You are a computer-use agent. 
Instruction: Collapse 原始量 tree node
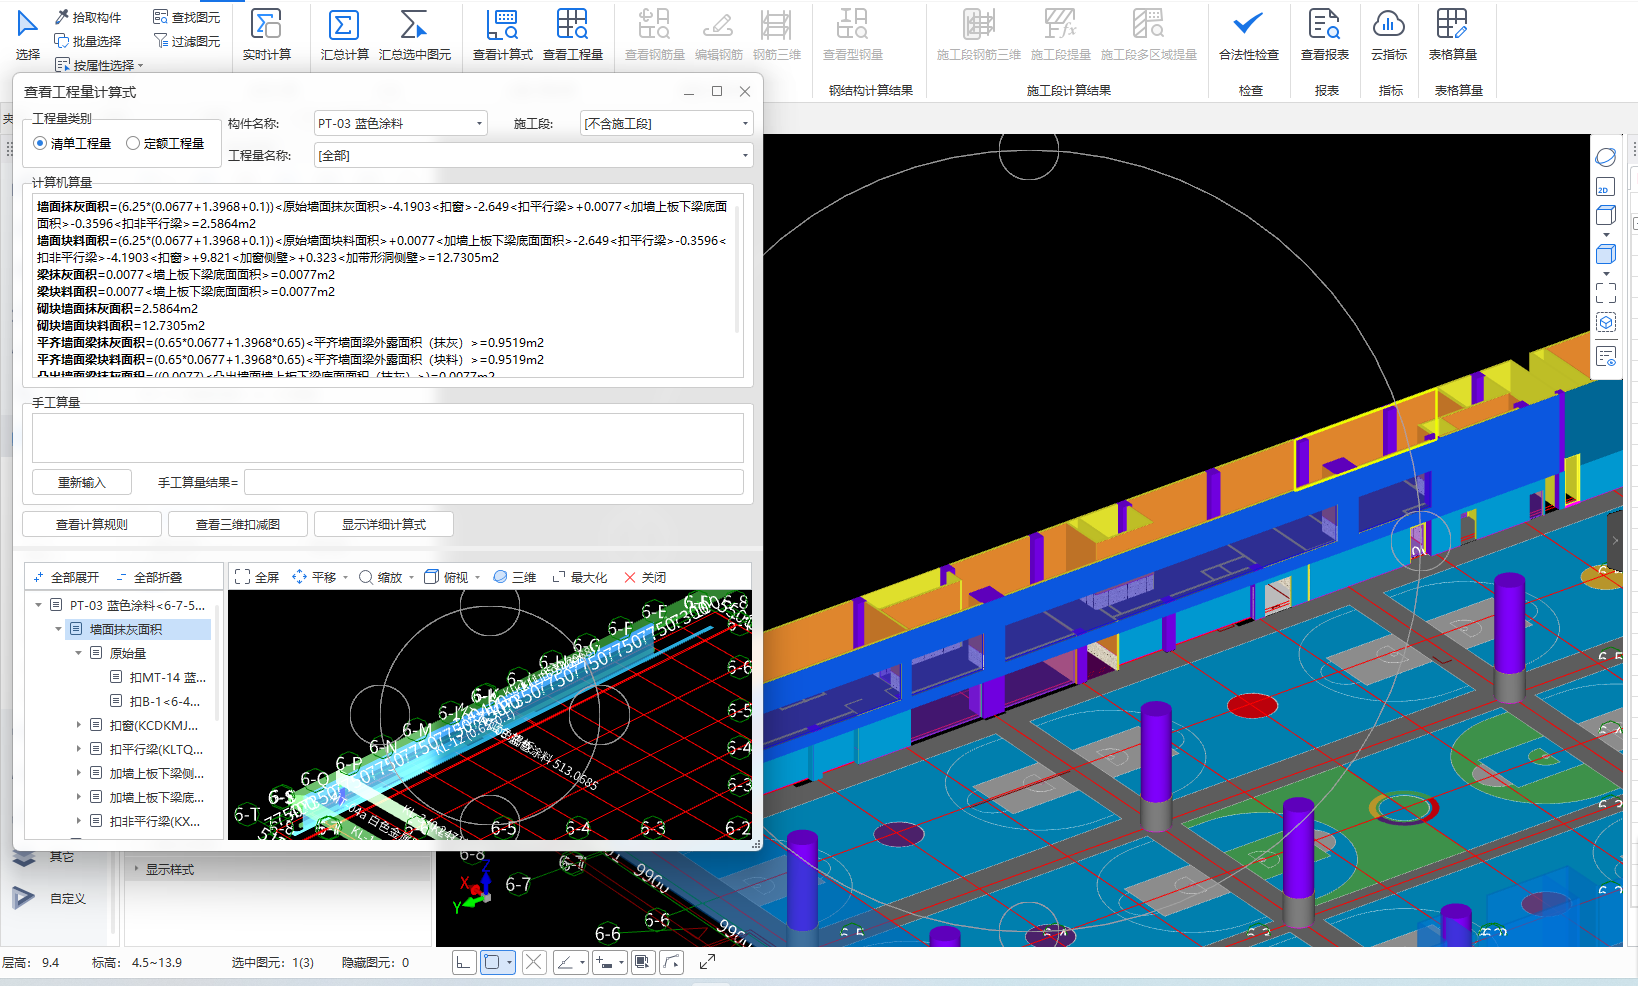79,653
